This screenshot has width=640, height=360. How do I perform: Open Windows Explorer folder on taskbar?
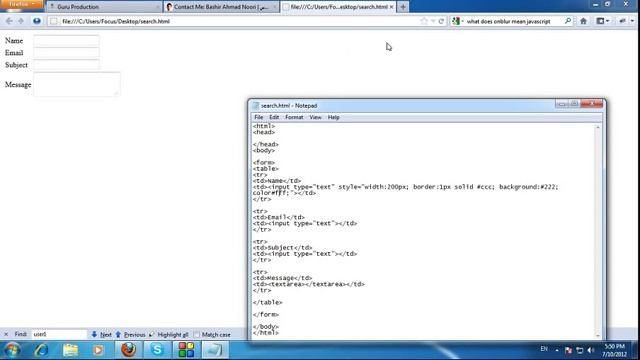pyautogui.click(x=70, y=350)
